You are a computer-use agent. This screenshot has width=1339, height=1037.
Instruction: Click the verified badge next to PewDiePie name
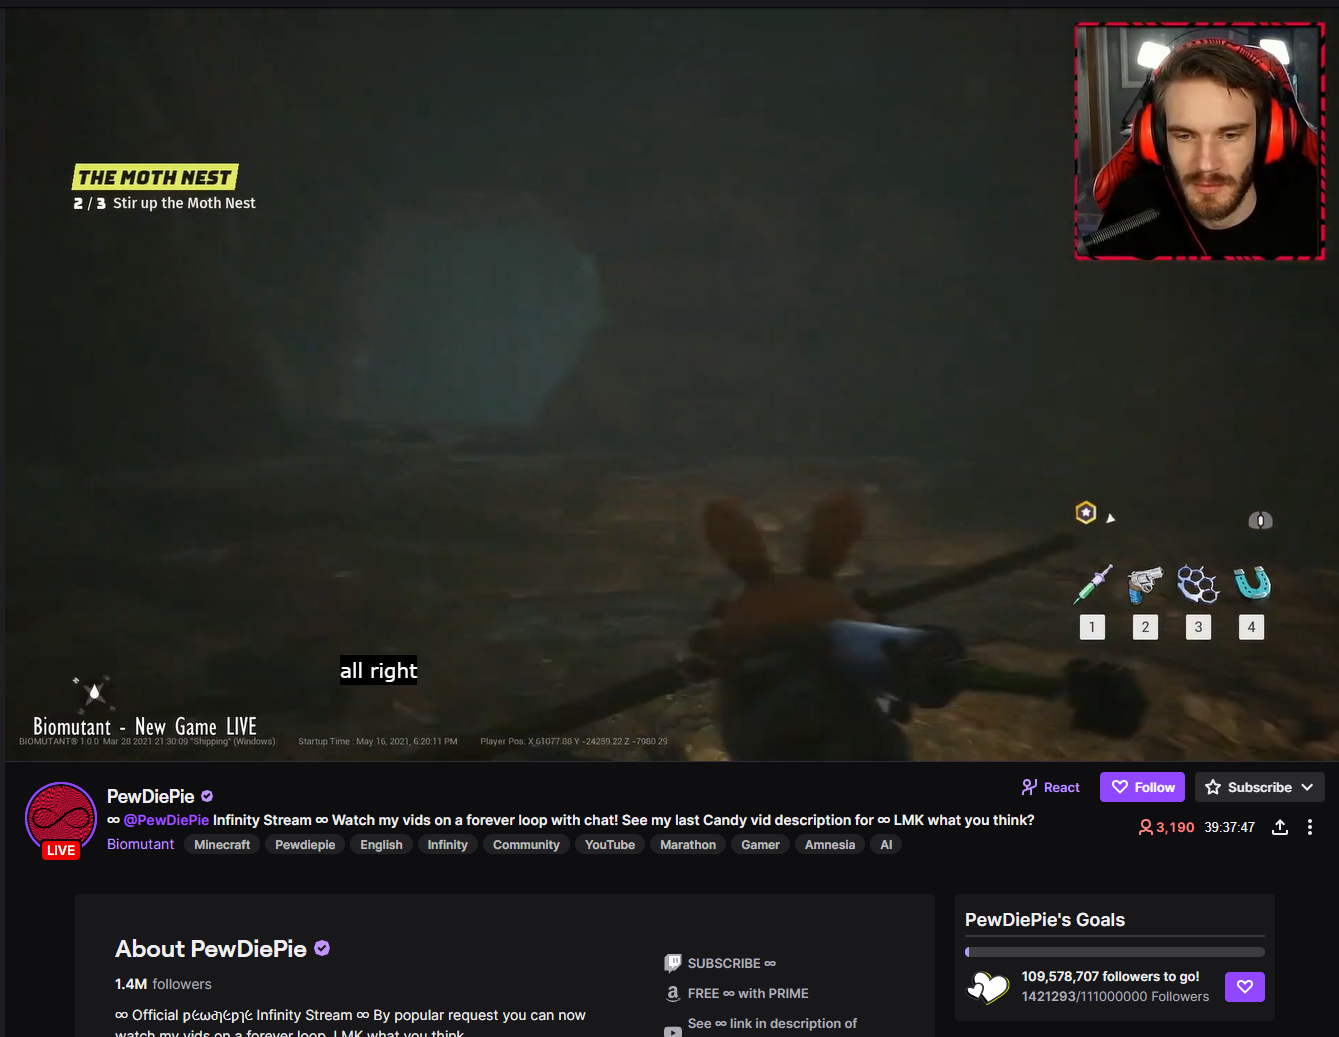point(207,796)
